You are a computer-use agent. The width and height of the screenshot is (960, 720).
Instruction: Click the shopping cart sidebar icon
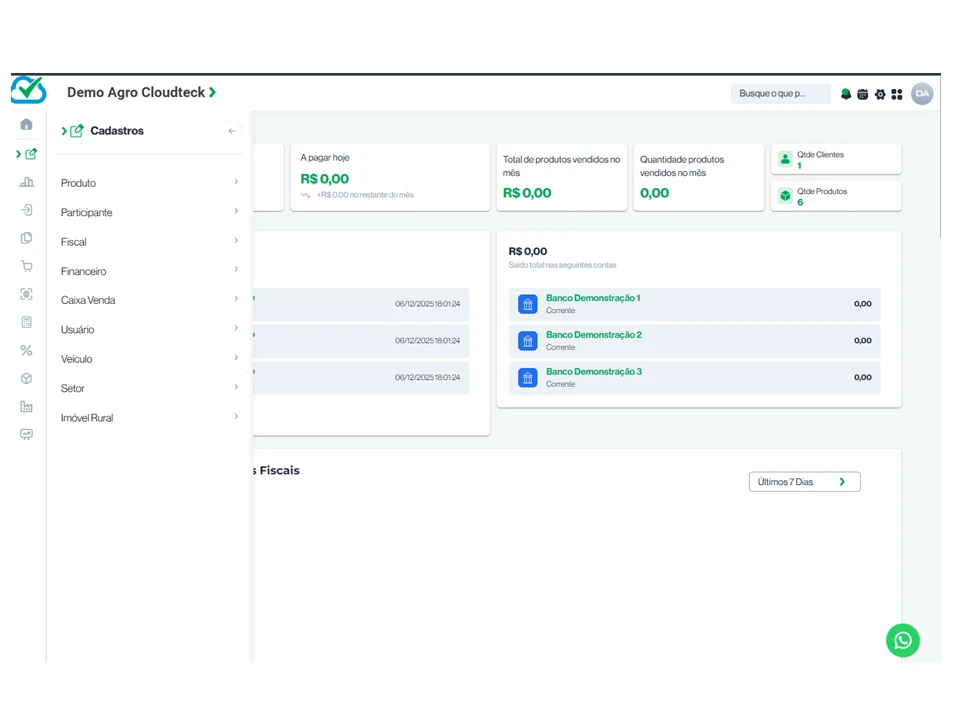tap(26, 266)
